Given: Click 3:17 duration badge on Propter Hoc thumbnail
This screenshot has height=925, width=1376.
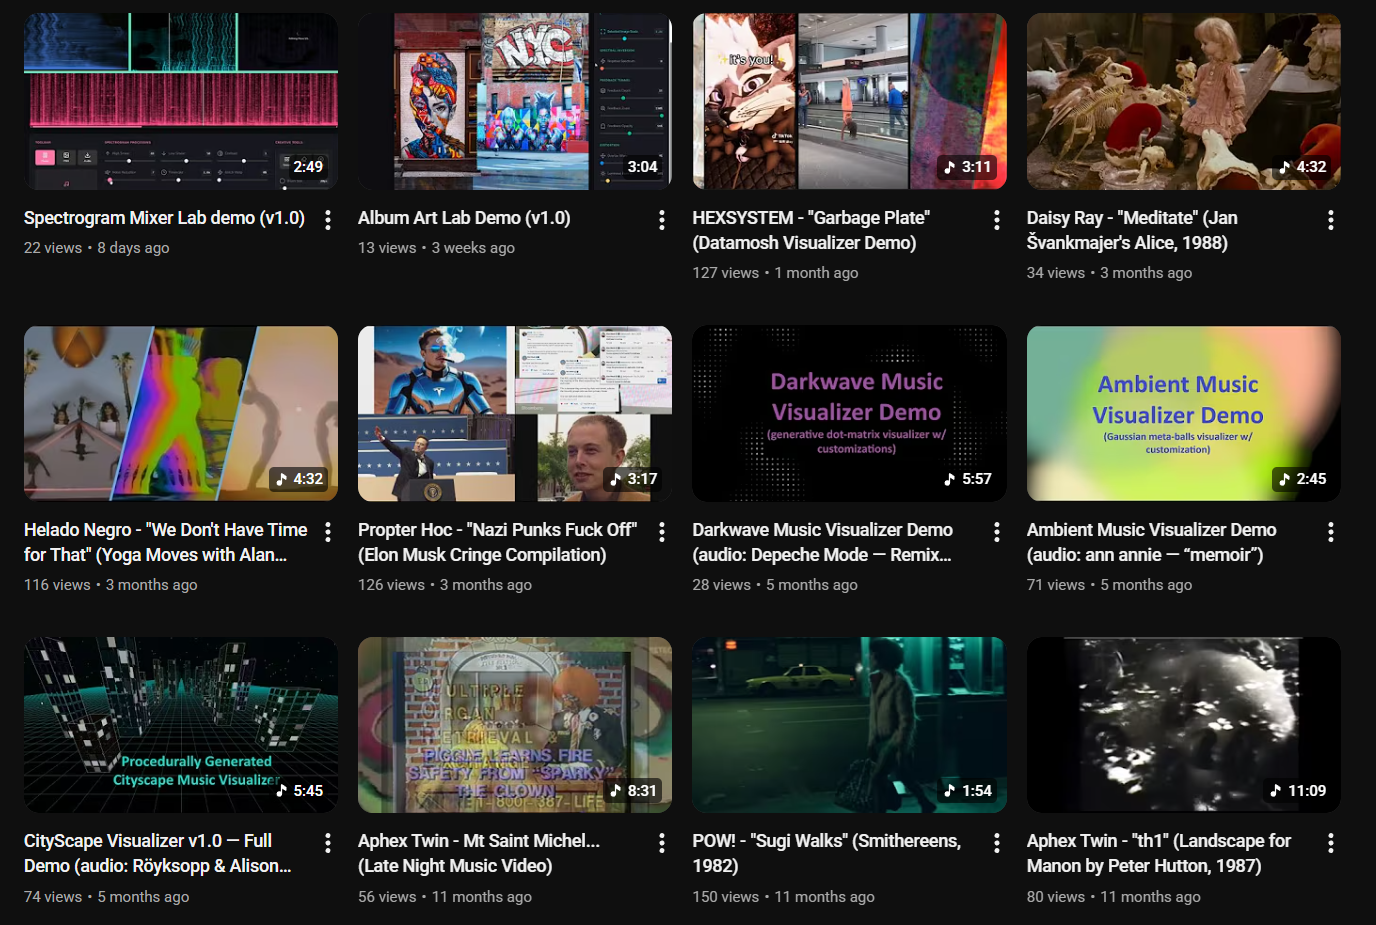Looking at the screenshot, I should click(632, 479).
